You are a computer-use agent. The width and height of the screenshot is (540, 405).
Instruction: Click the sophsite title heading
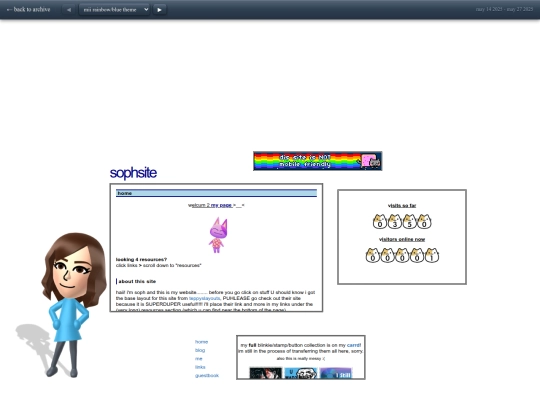pos(133,173)
